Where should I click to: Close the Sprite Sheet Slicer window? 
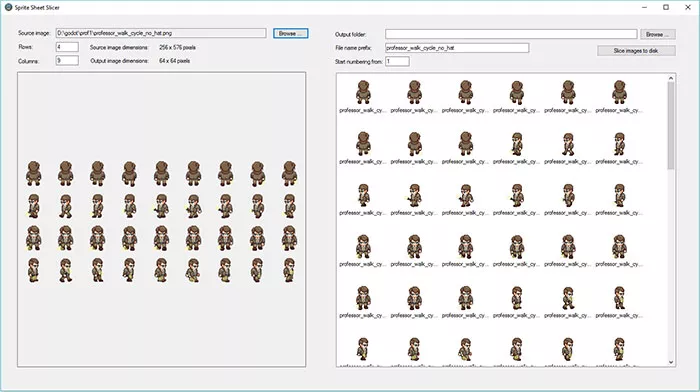688,7
